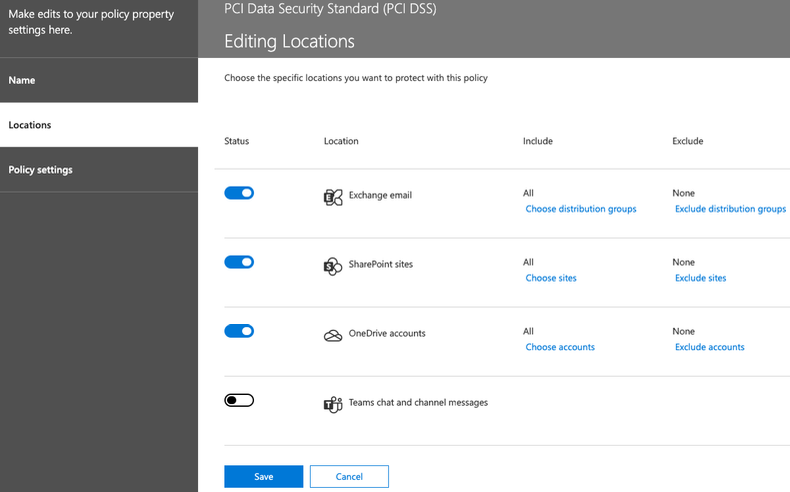Viewport: 790px width, 492px height.
Task: Click the Location column header
Action: 341,141
